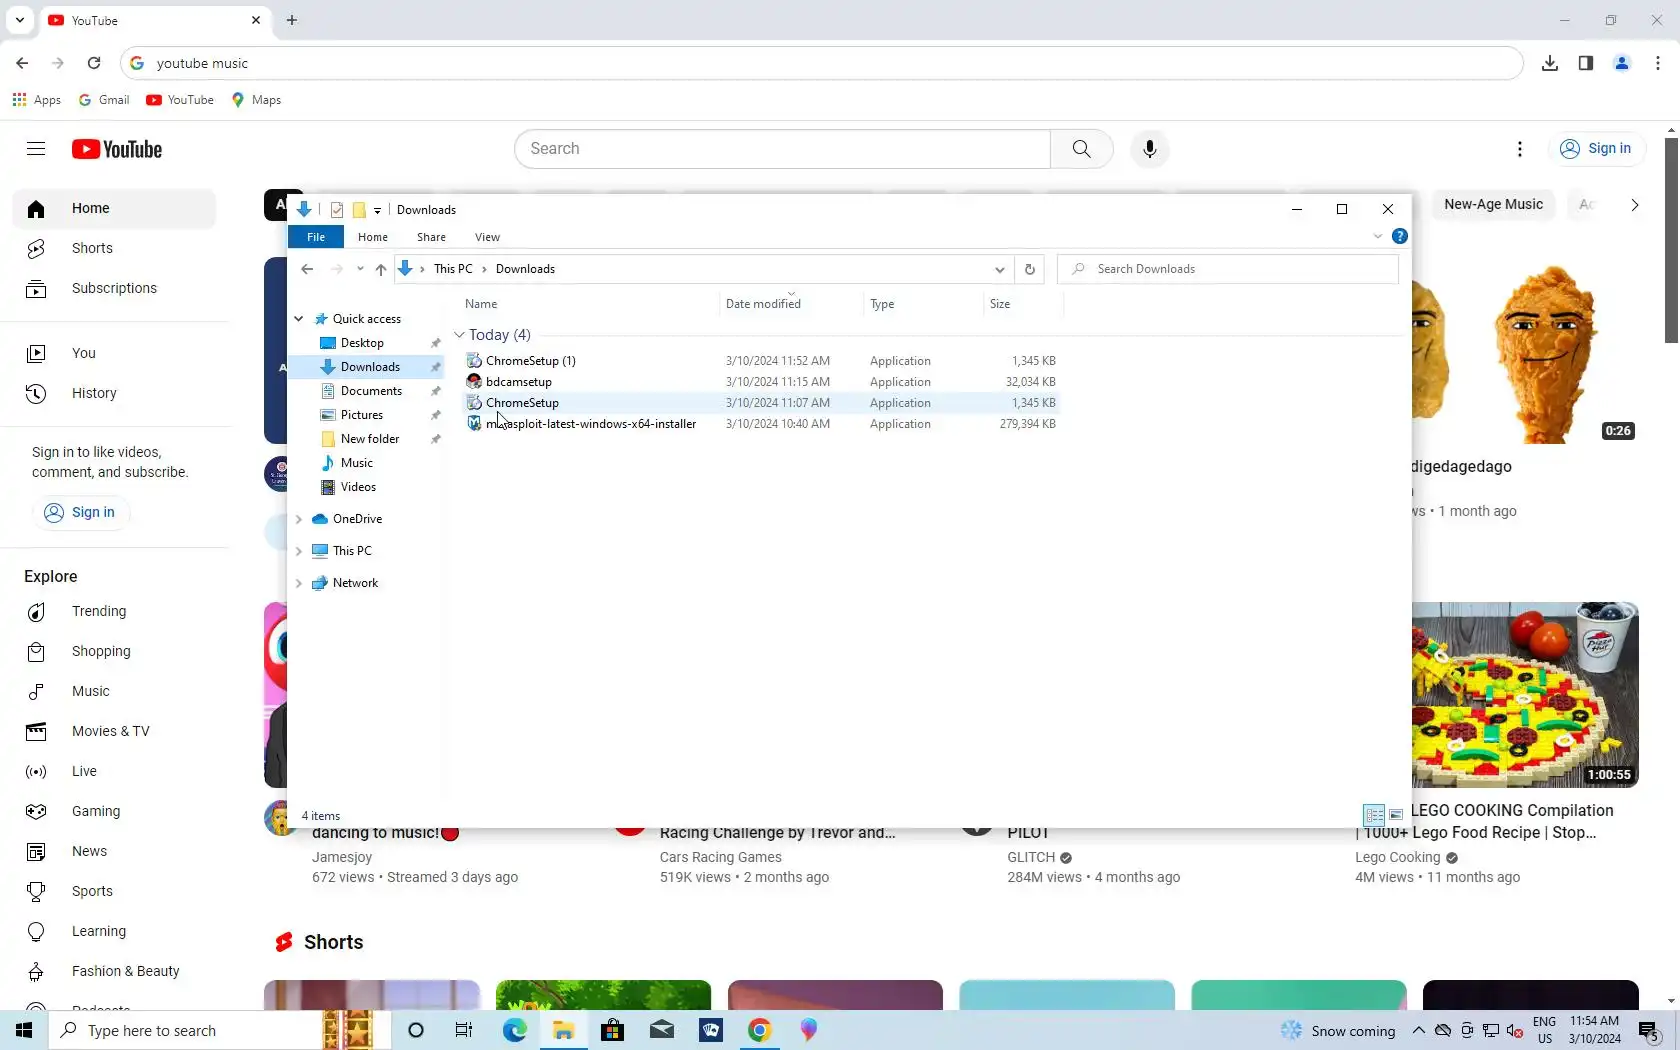This screenshot has height=1050, width=1680.
Task: Click Sign in button in sidebar
Action: pyautogui.click(x=80, y=512)
